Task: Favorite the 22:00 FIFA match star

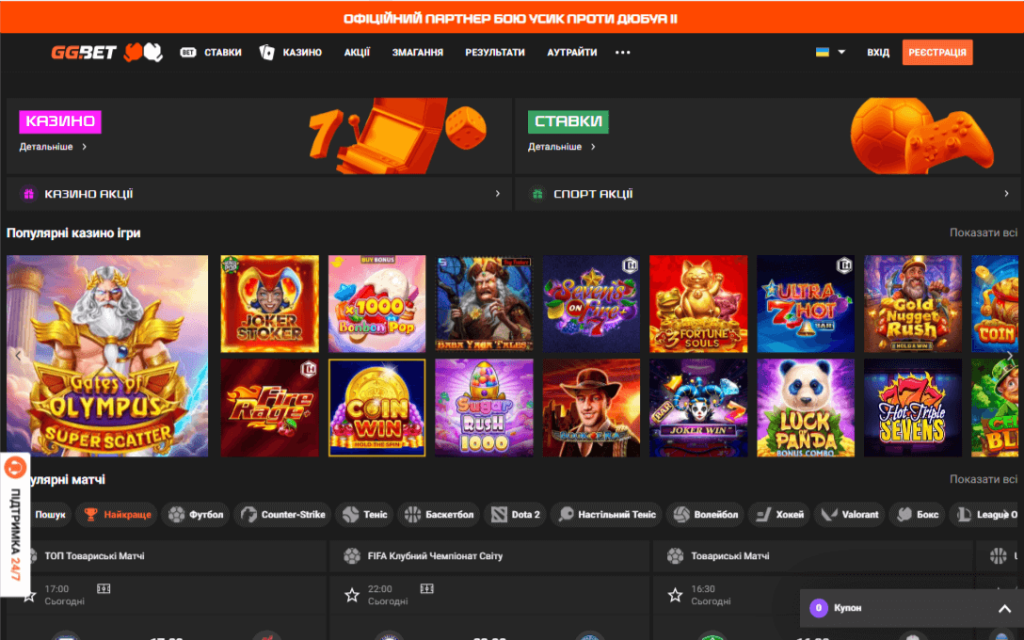Action: point(352,595)
